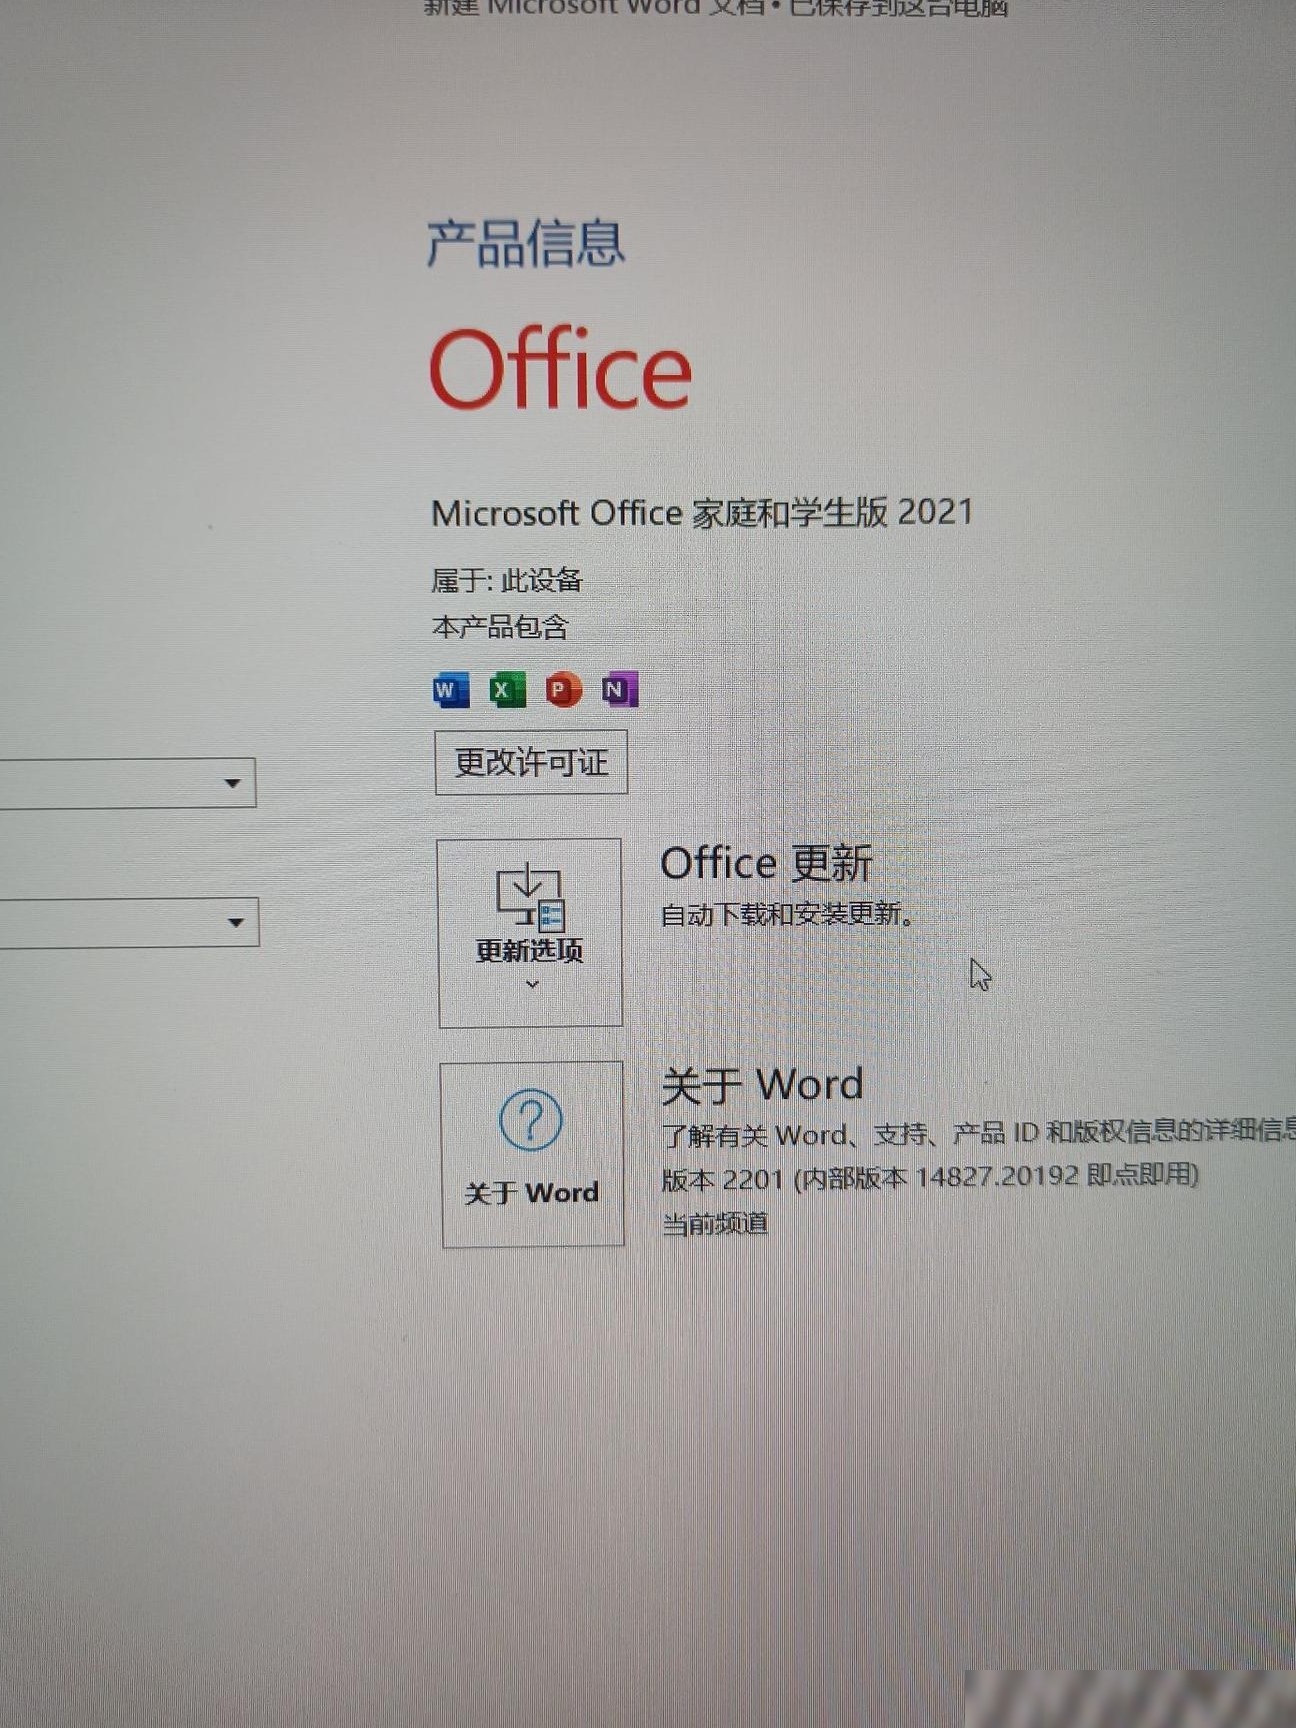Click the 版本 2201 version text
This screenshot has width=1296, height=1728.
pos(930,1177)
